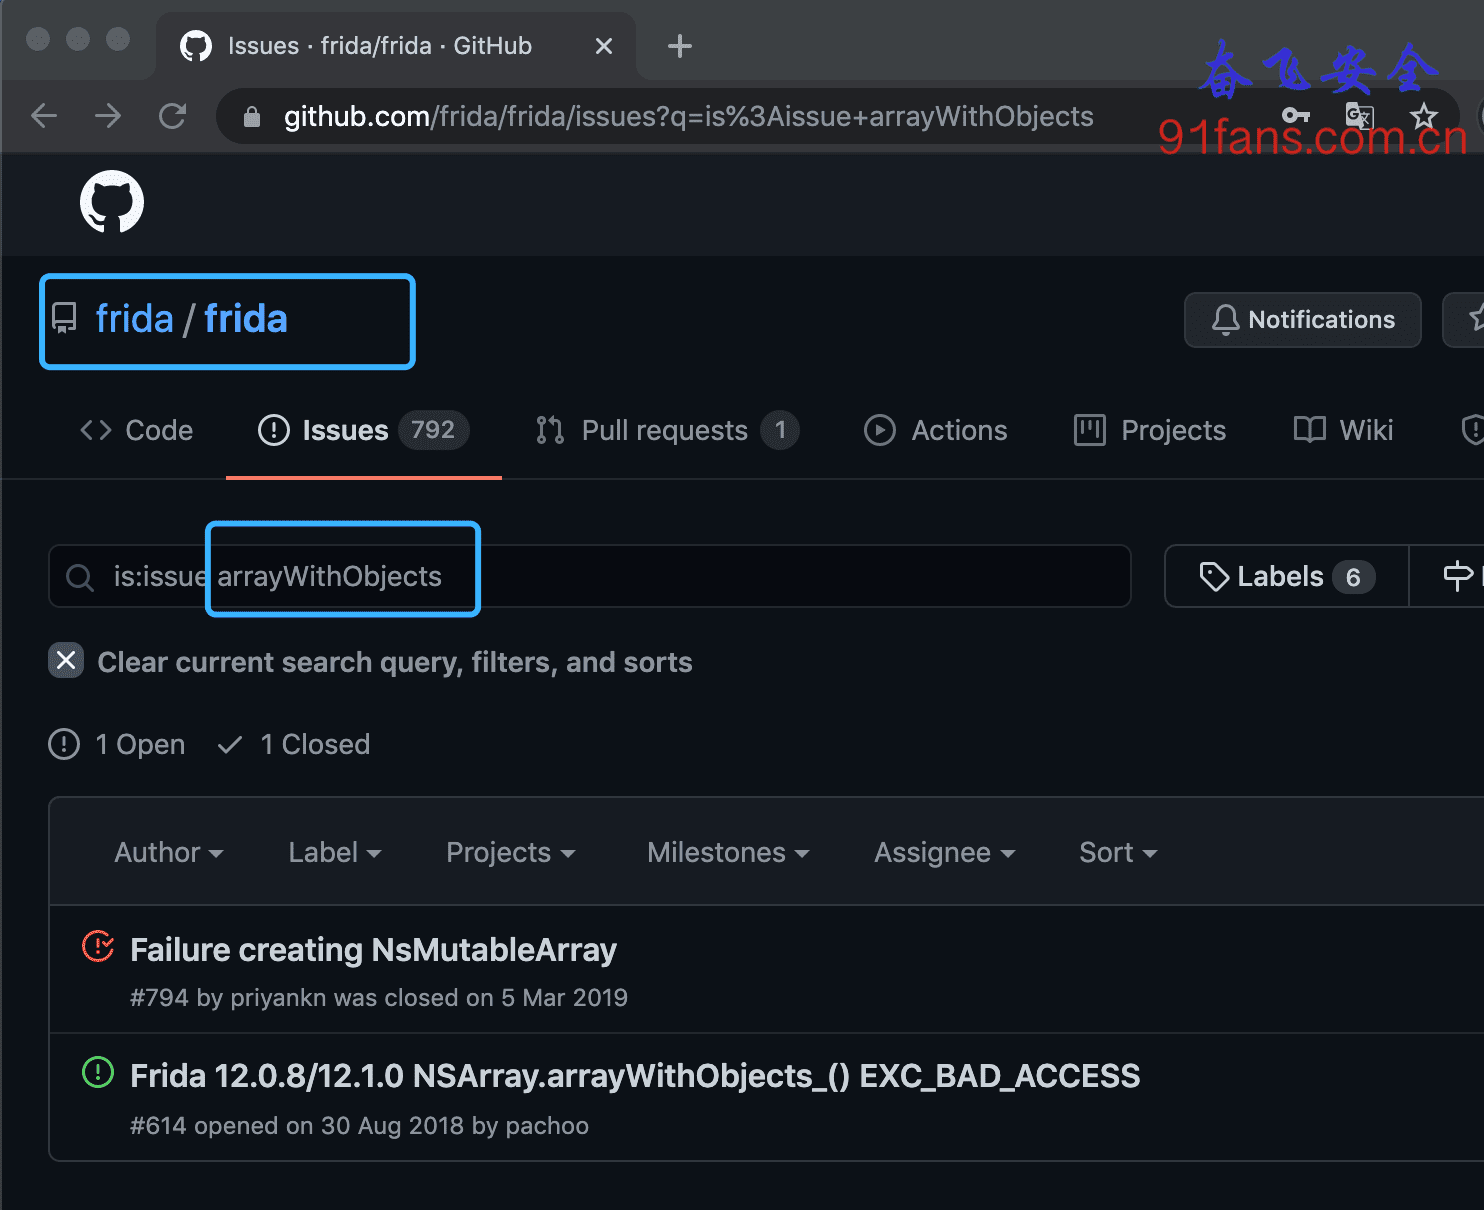This screenshot has height=1210, width=1484.
Task: Click the search magnifier icon in issues filter
Action: (x=79, y=577)
